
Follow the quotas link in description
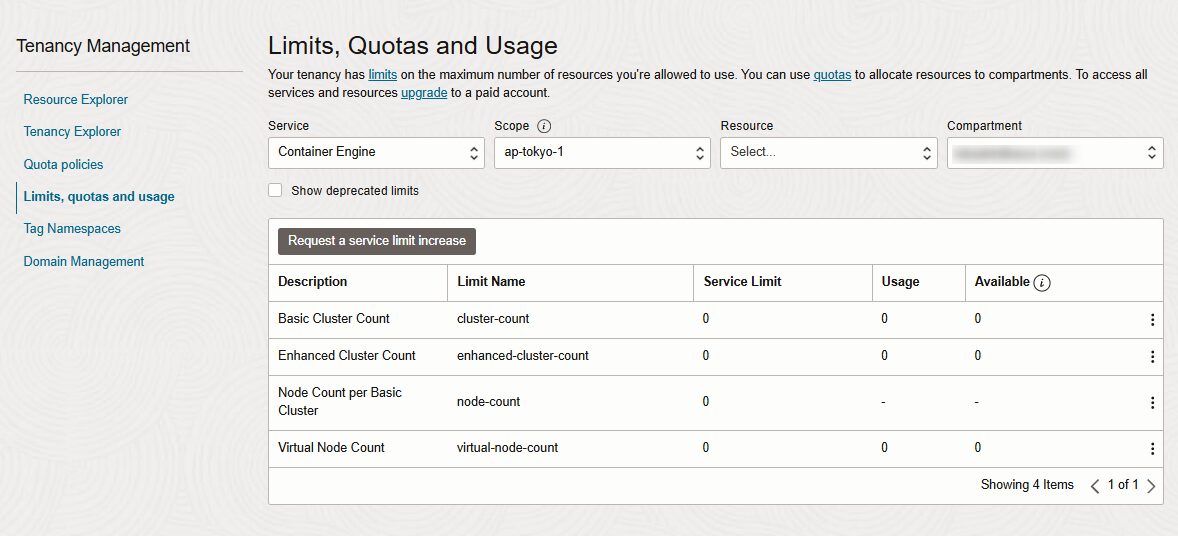coord(832,74)
